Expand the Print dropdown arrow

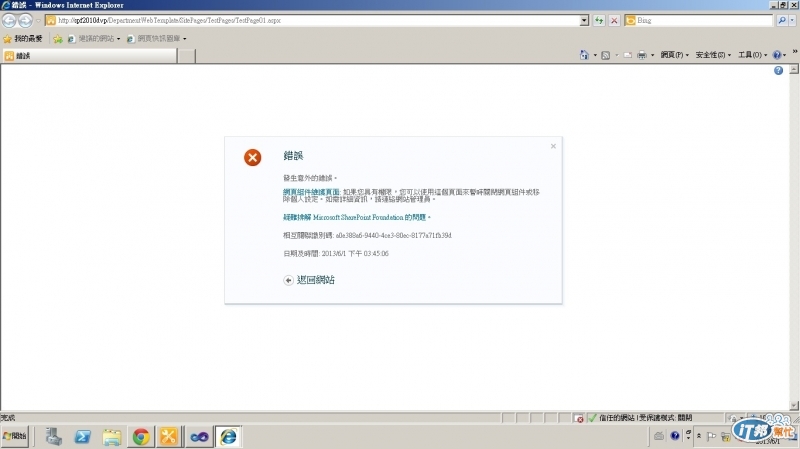(653, 55)
